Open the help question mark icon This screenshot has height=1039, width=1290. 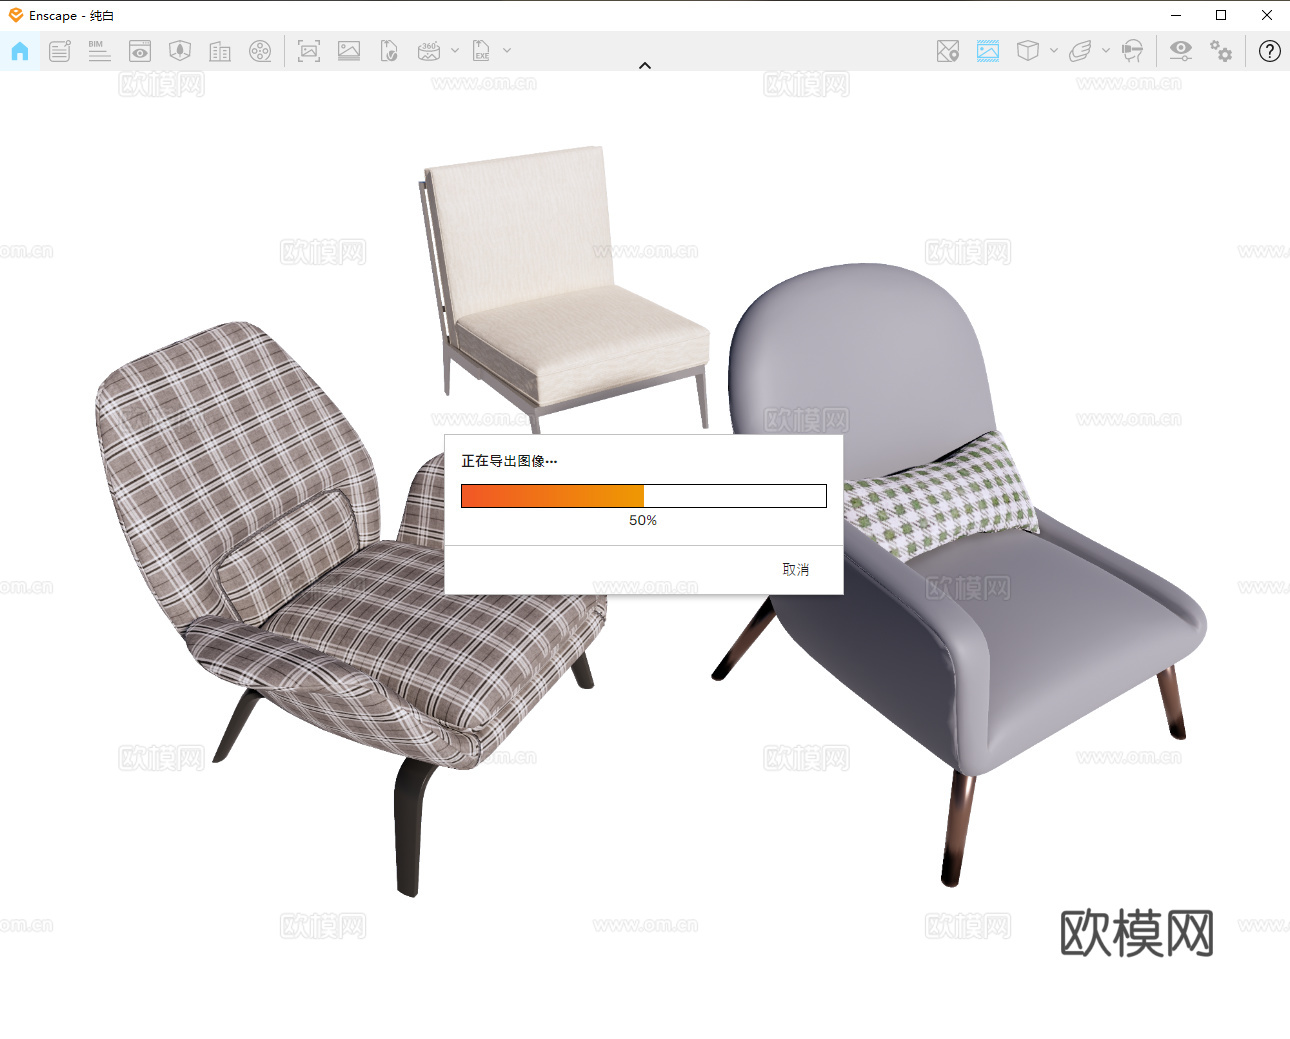[1270, 51]
